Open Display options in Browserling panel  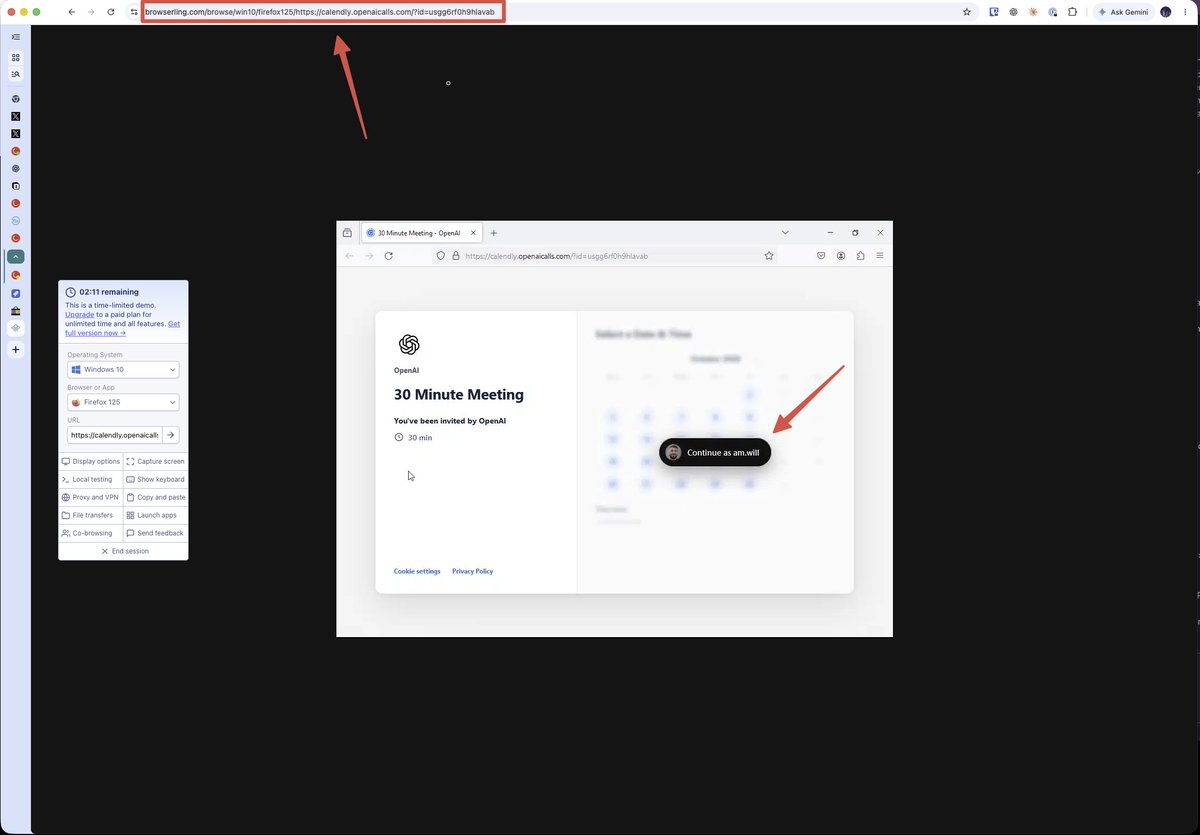(90, 461)
